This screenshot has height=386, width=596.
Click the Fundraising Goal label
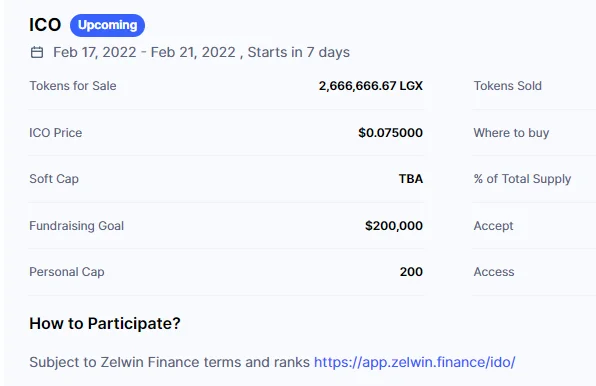(76, 226)
